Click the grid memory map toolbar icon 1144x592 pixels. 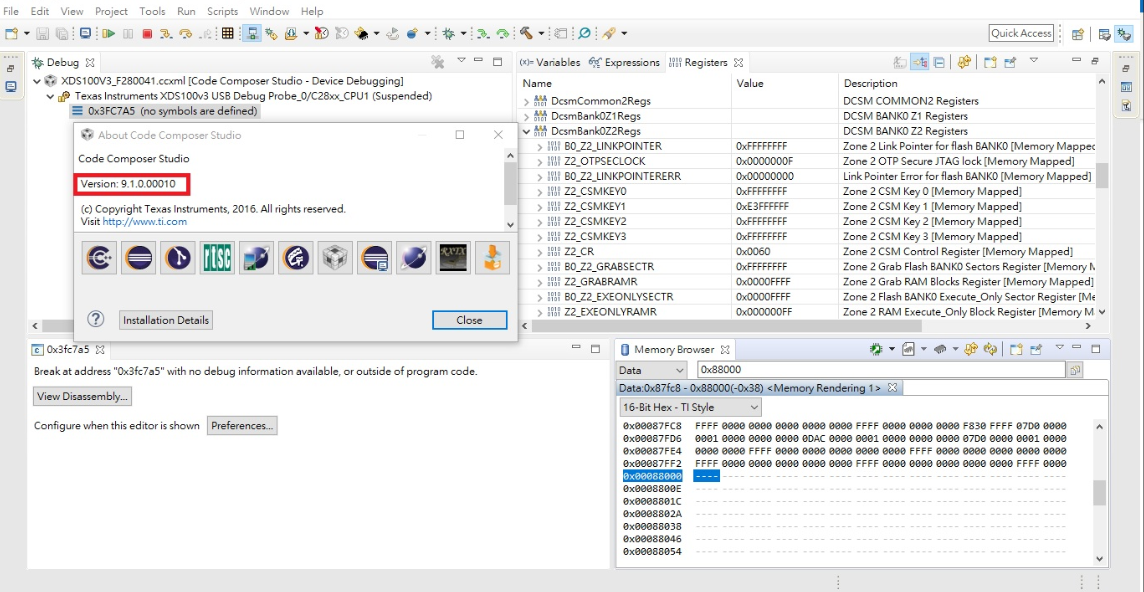pyautogui.click(x=228, y=34)
